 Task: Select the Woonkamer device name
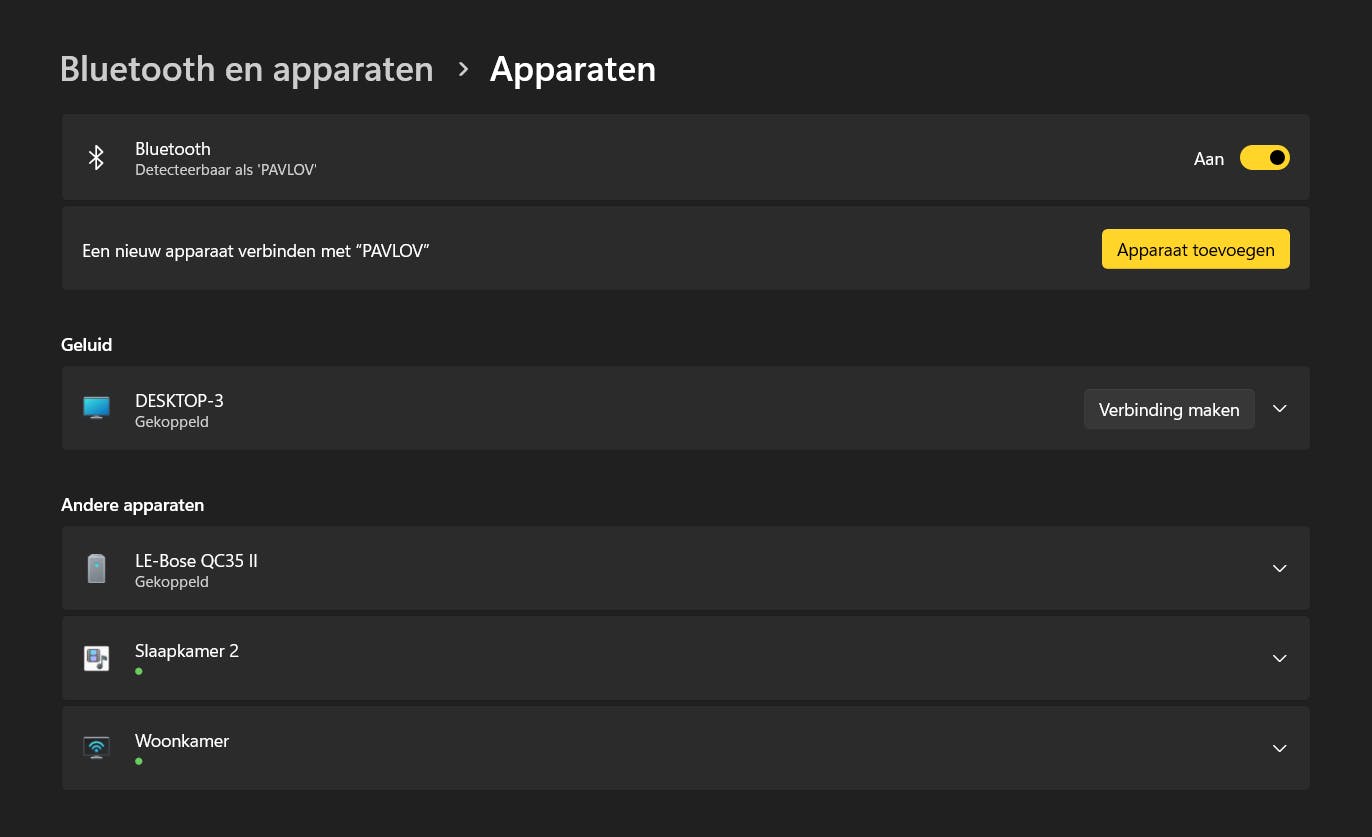coord(182,740)
